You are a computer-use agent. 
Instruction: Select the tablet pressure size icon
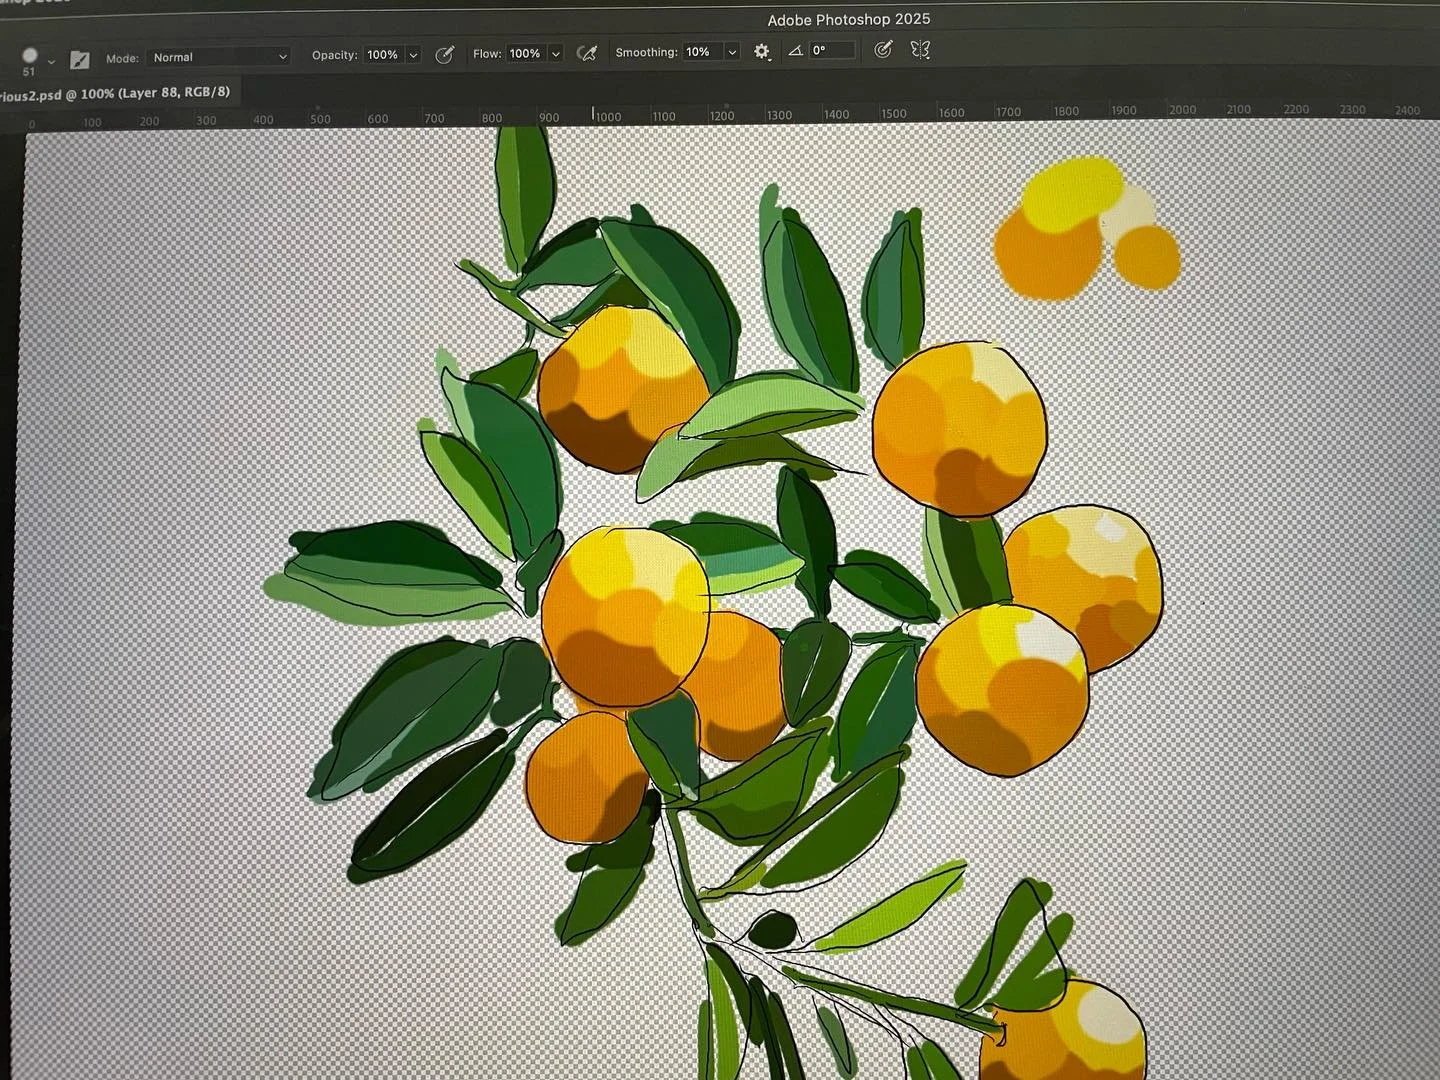click(x=882, y=49)
